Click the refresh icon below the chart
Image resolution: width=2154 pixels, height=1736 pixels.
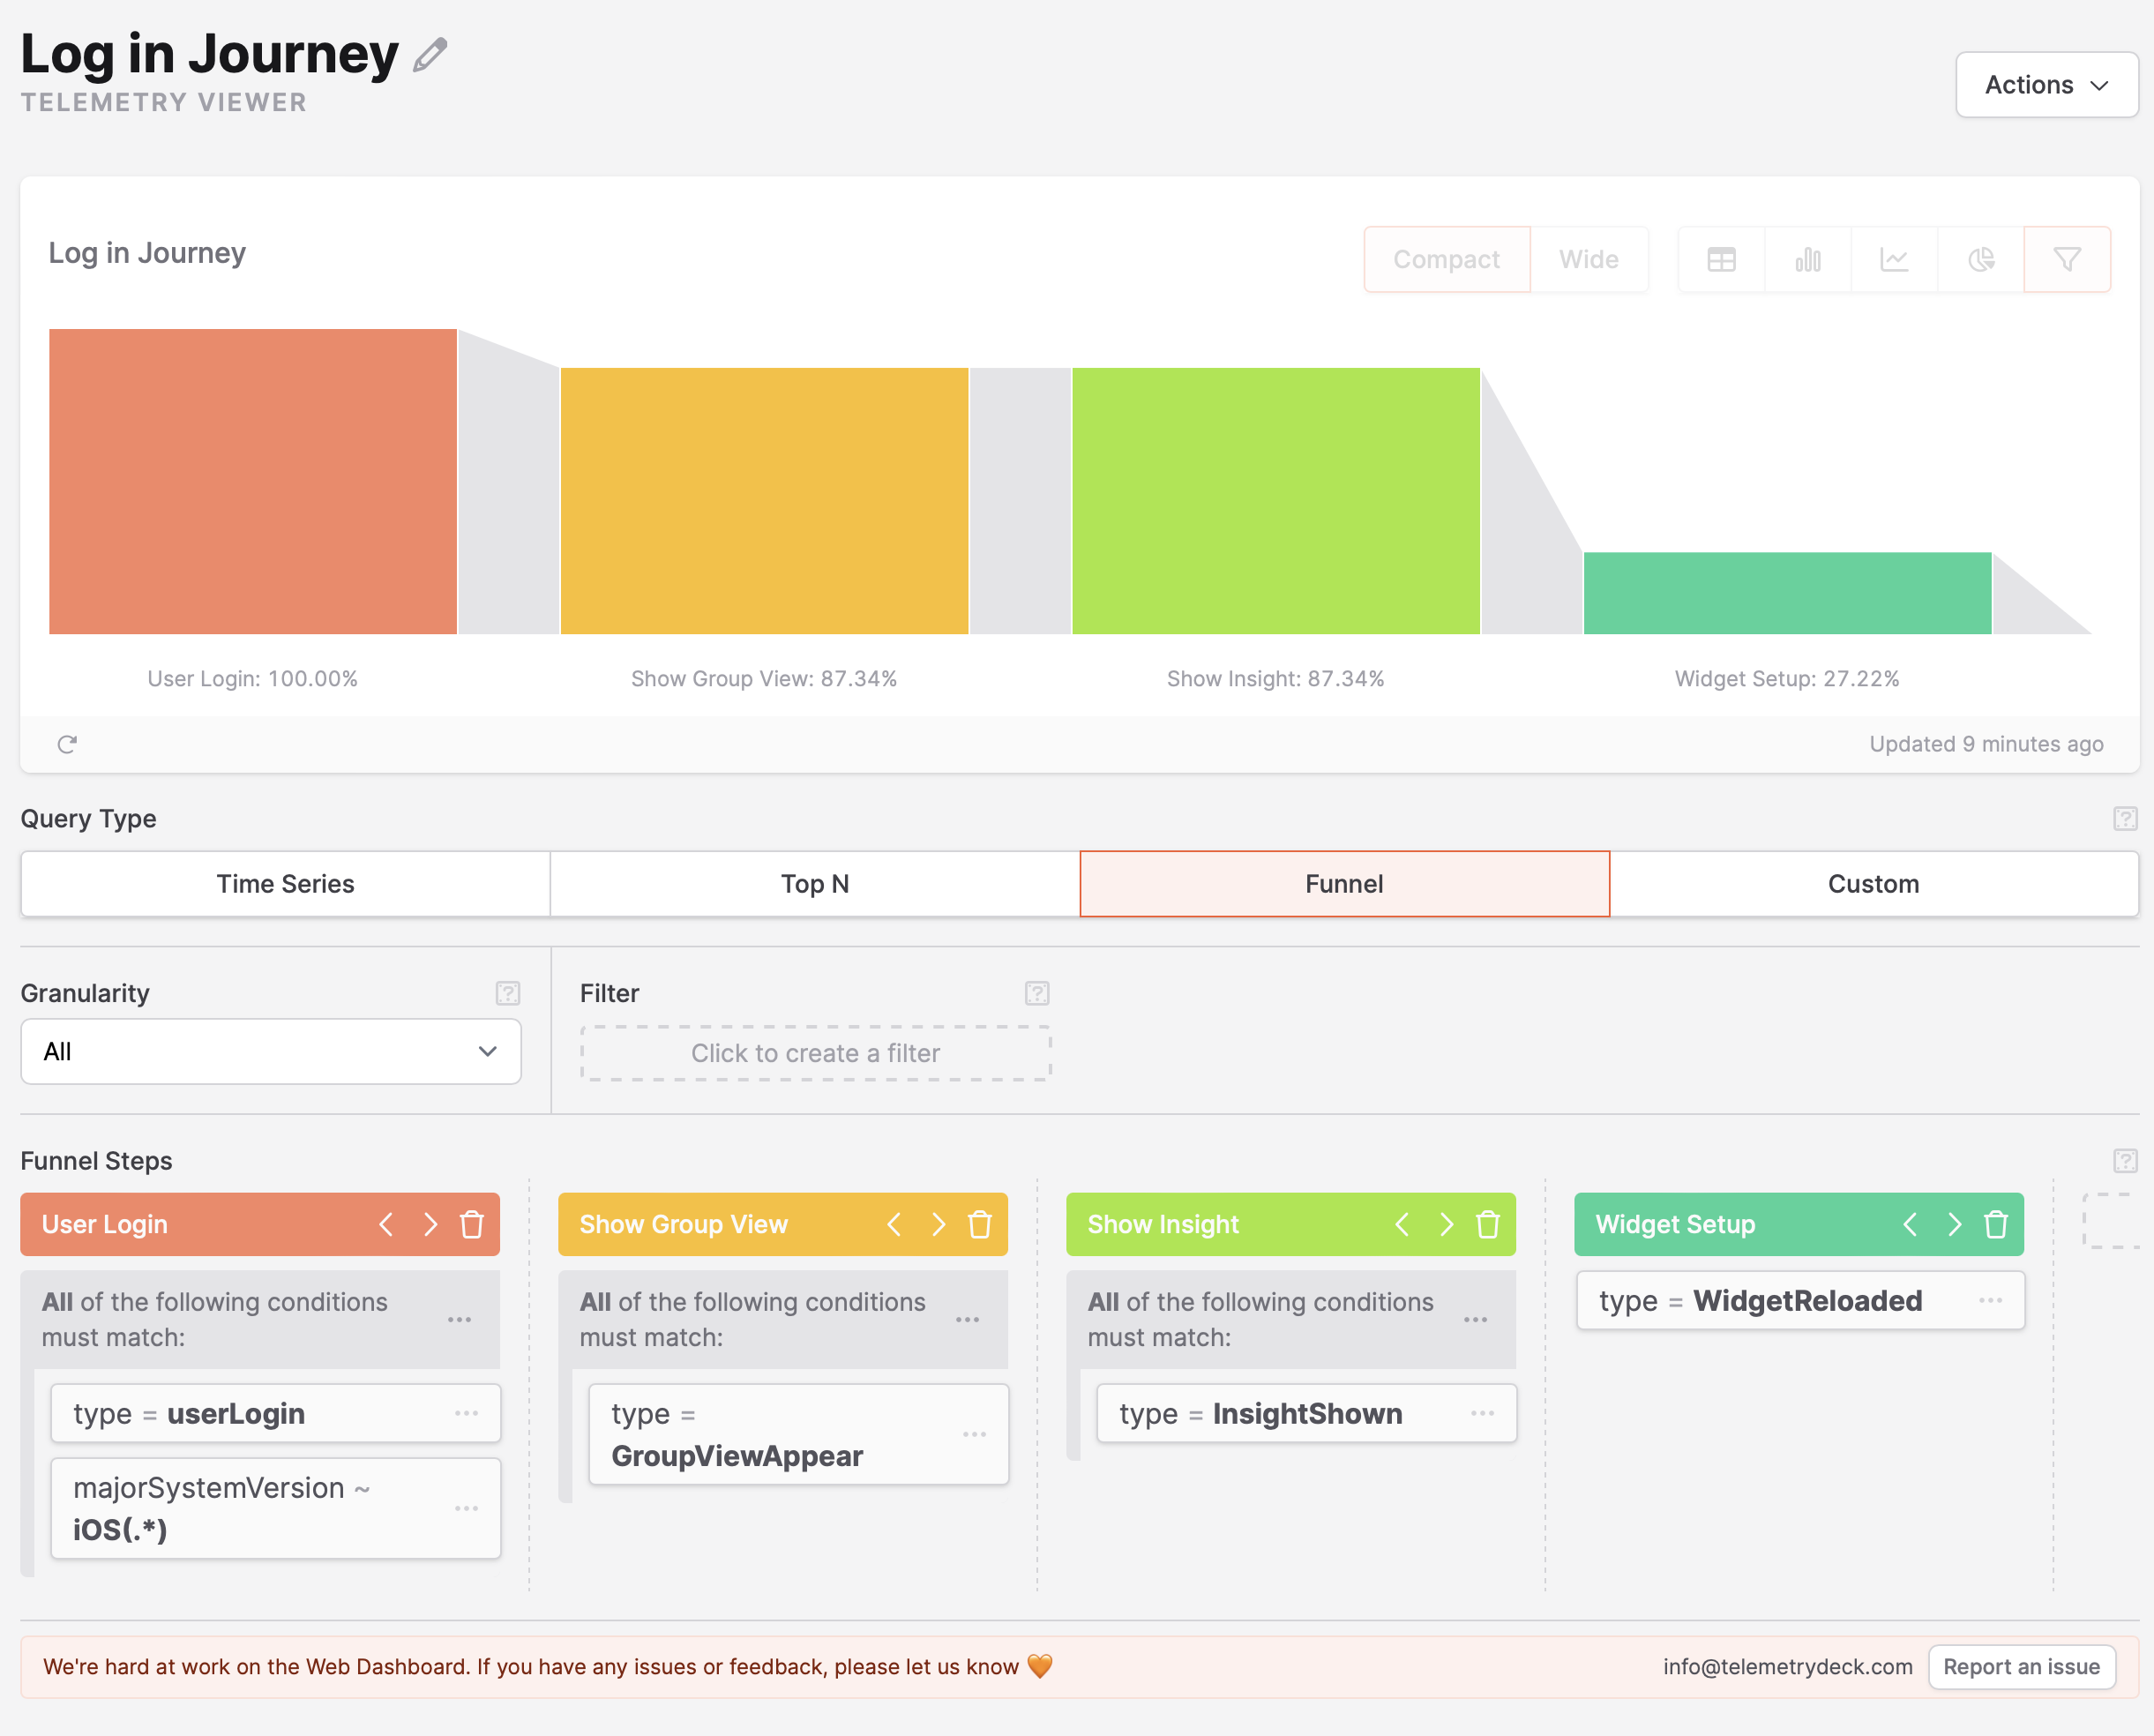(67, 744)
